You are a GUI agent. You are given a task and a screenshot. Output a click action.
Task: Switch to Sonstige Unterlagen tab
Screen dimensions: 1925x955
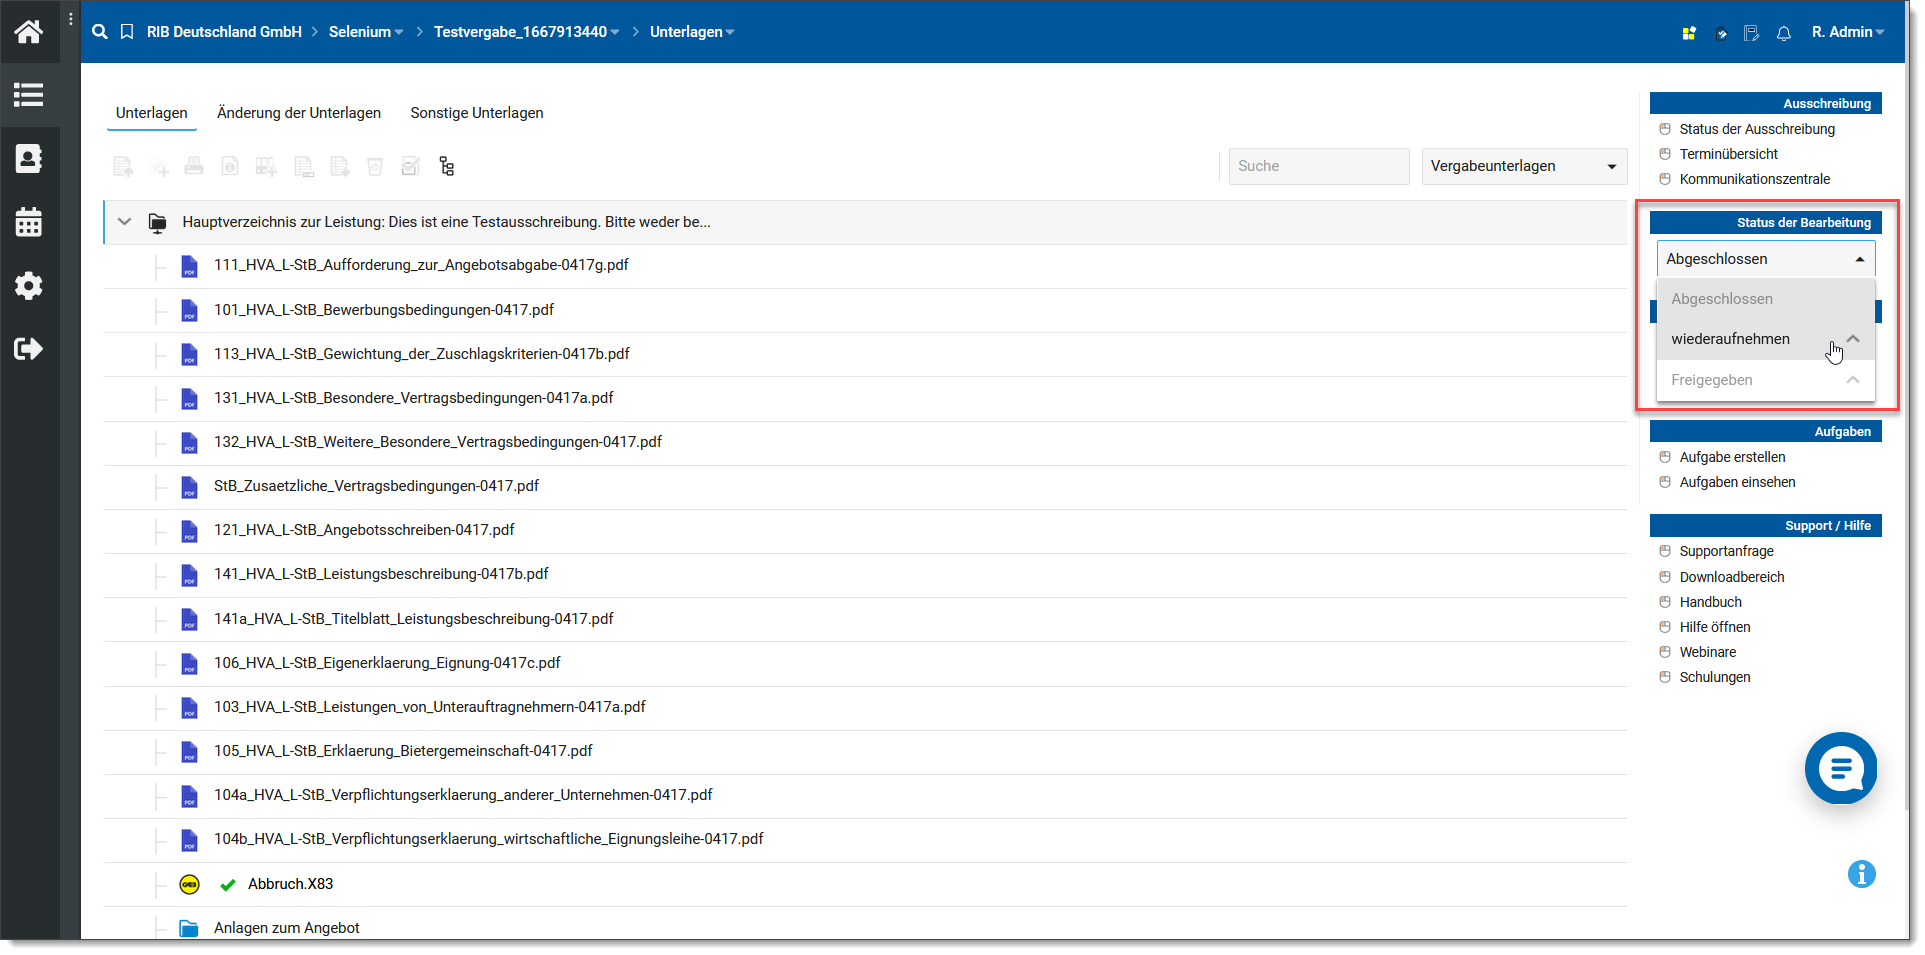477,113
